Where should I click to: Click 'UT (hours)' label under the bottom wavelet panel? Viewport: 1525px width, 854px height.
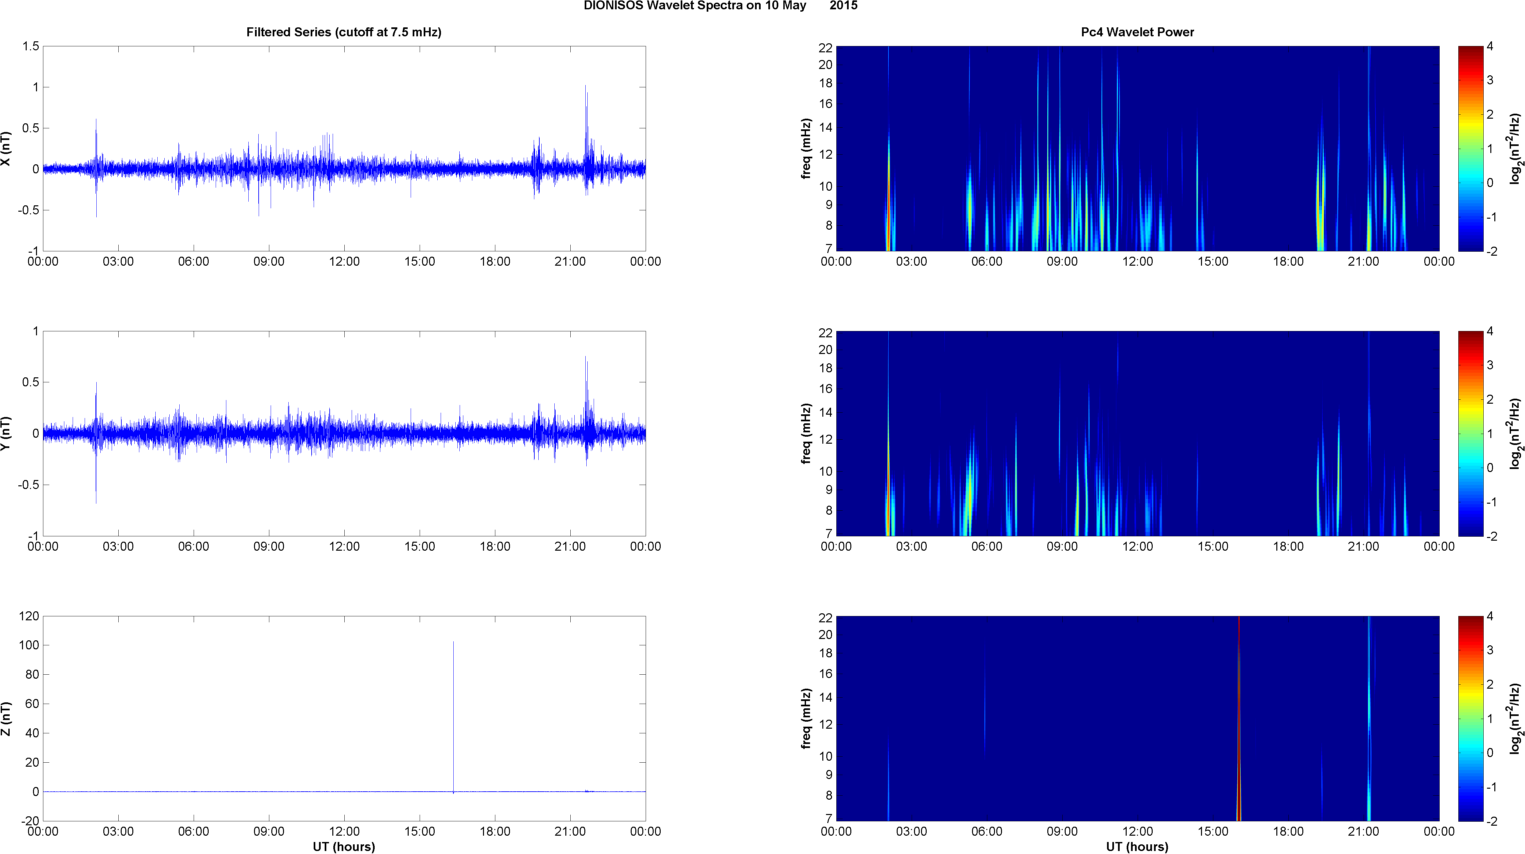[1137, 847]
